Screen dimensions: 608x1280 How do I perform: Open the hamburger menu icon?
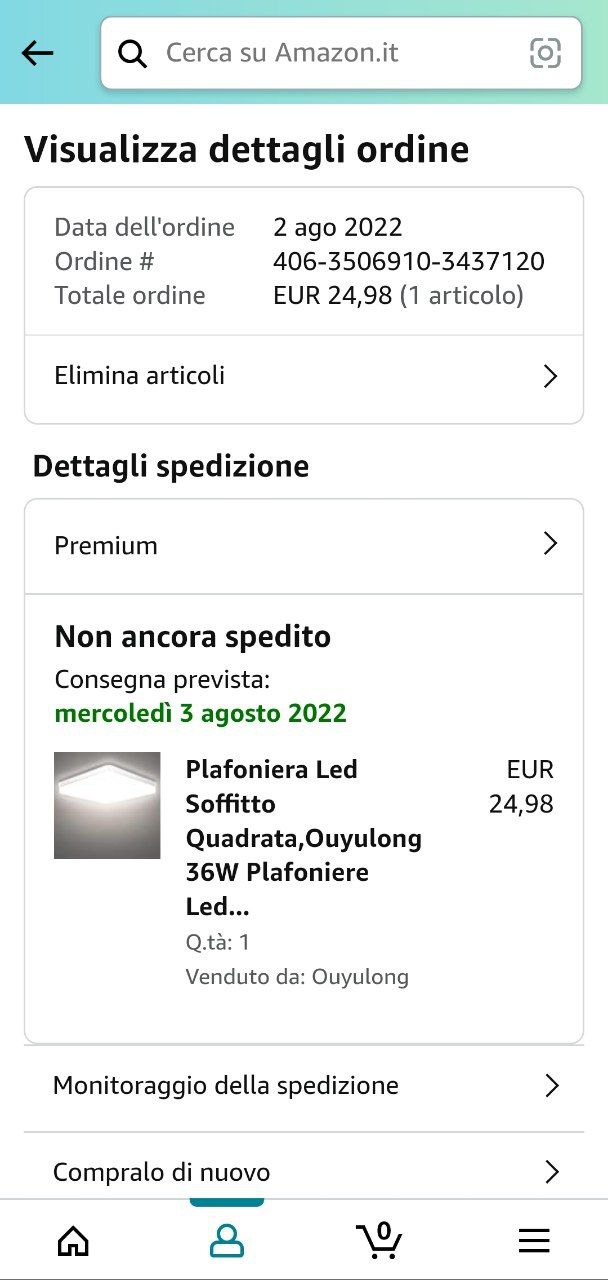[534, 1241]
